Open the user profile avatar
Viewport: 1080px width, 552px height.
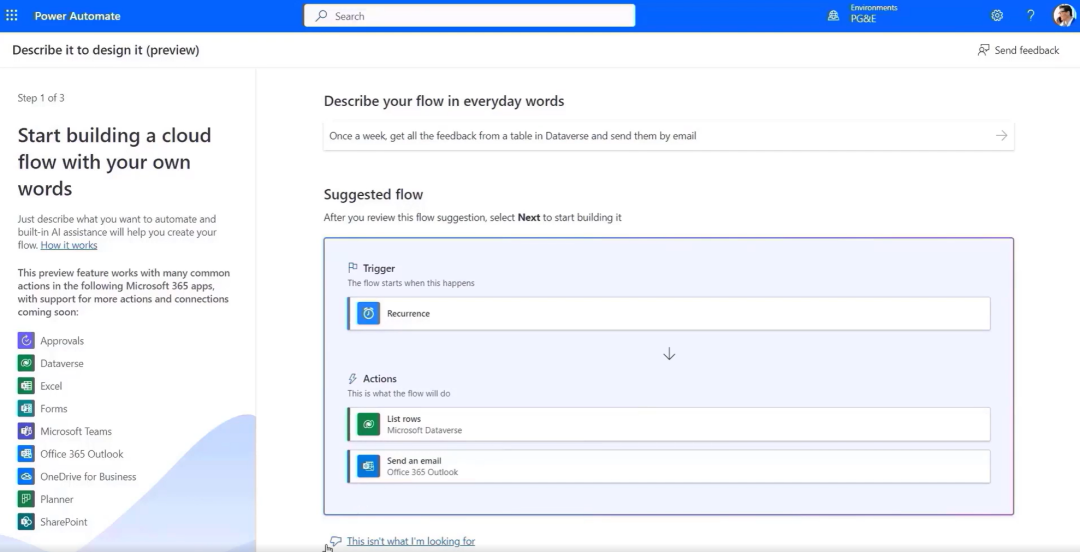coord(1064,16)
